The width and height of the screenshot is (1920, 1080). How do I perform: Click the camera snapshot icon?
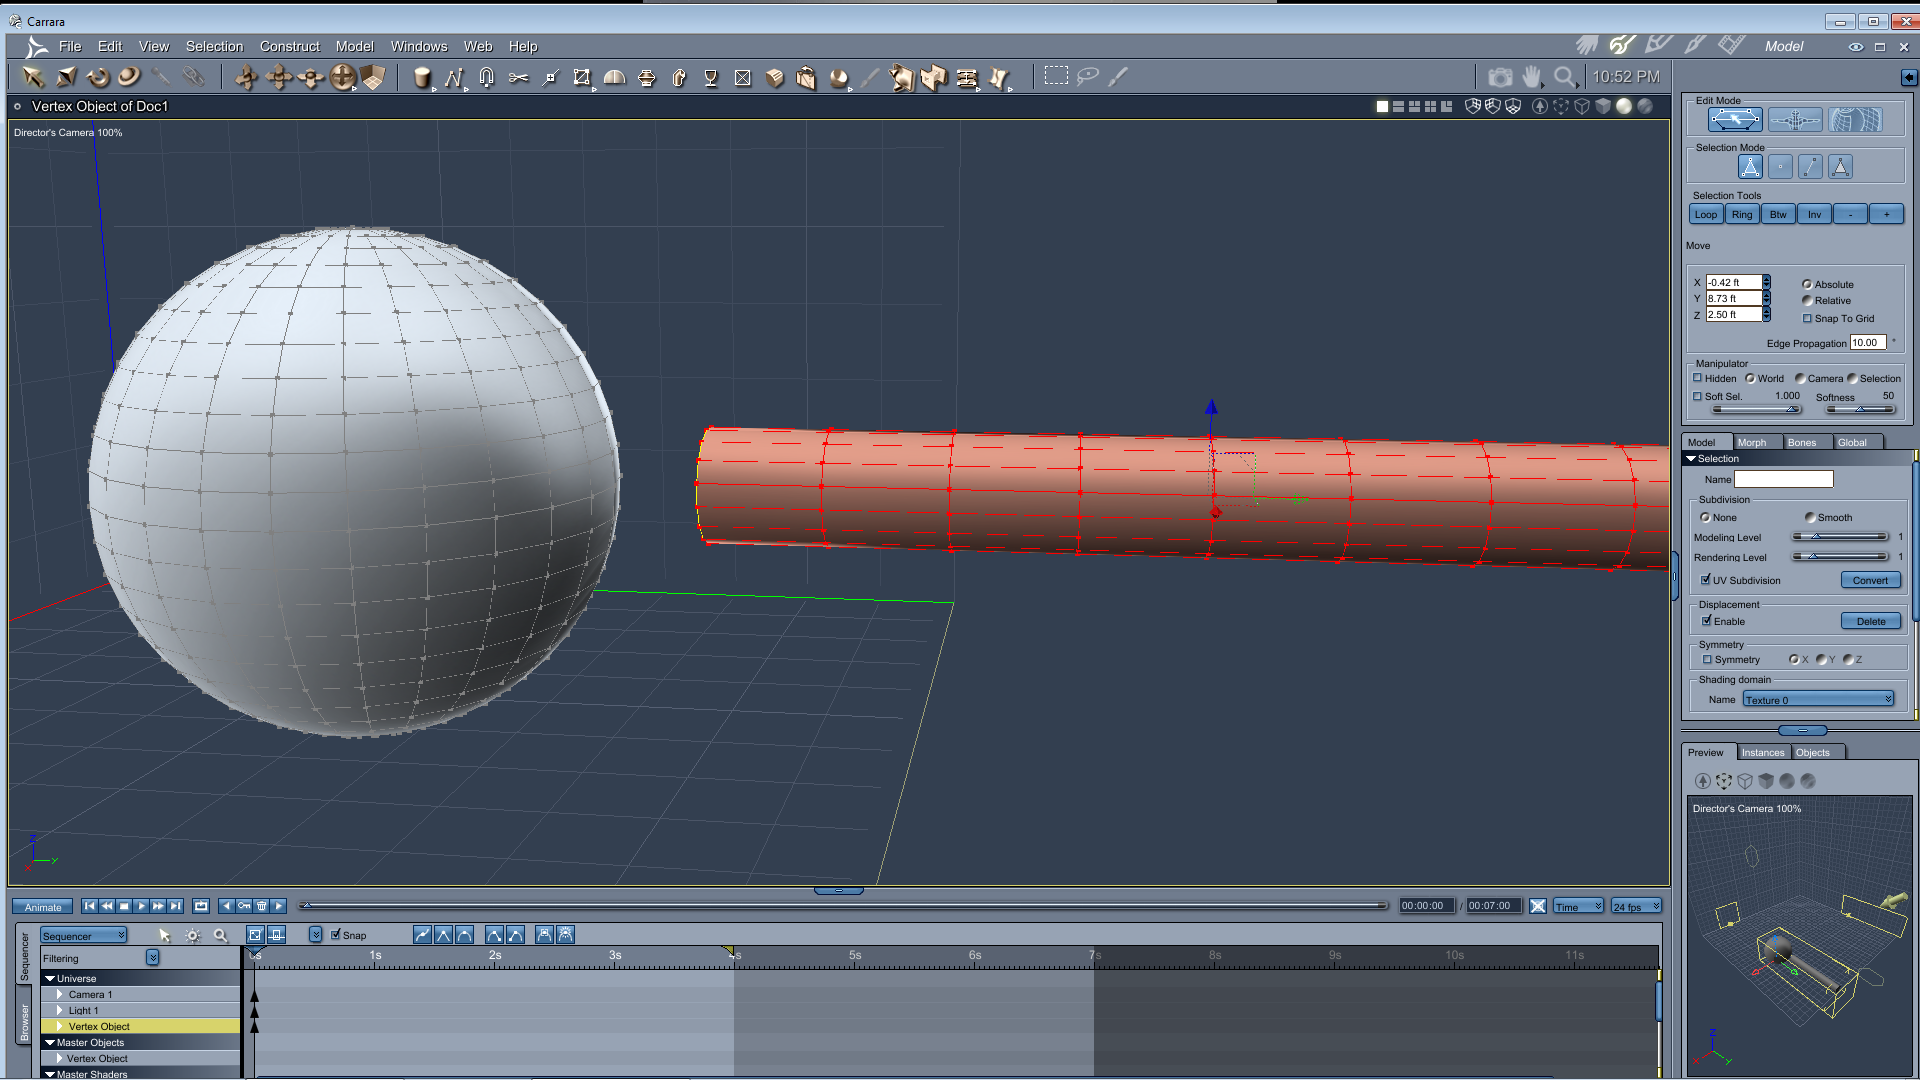[1500, 77]
